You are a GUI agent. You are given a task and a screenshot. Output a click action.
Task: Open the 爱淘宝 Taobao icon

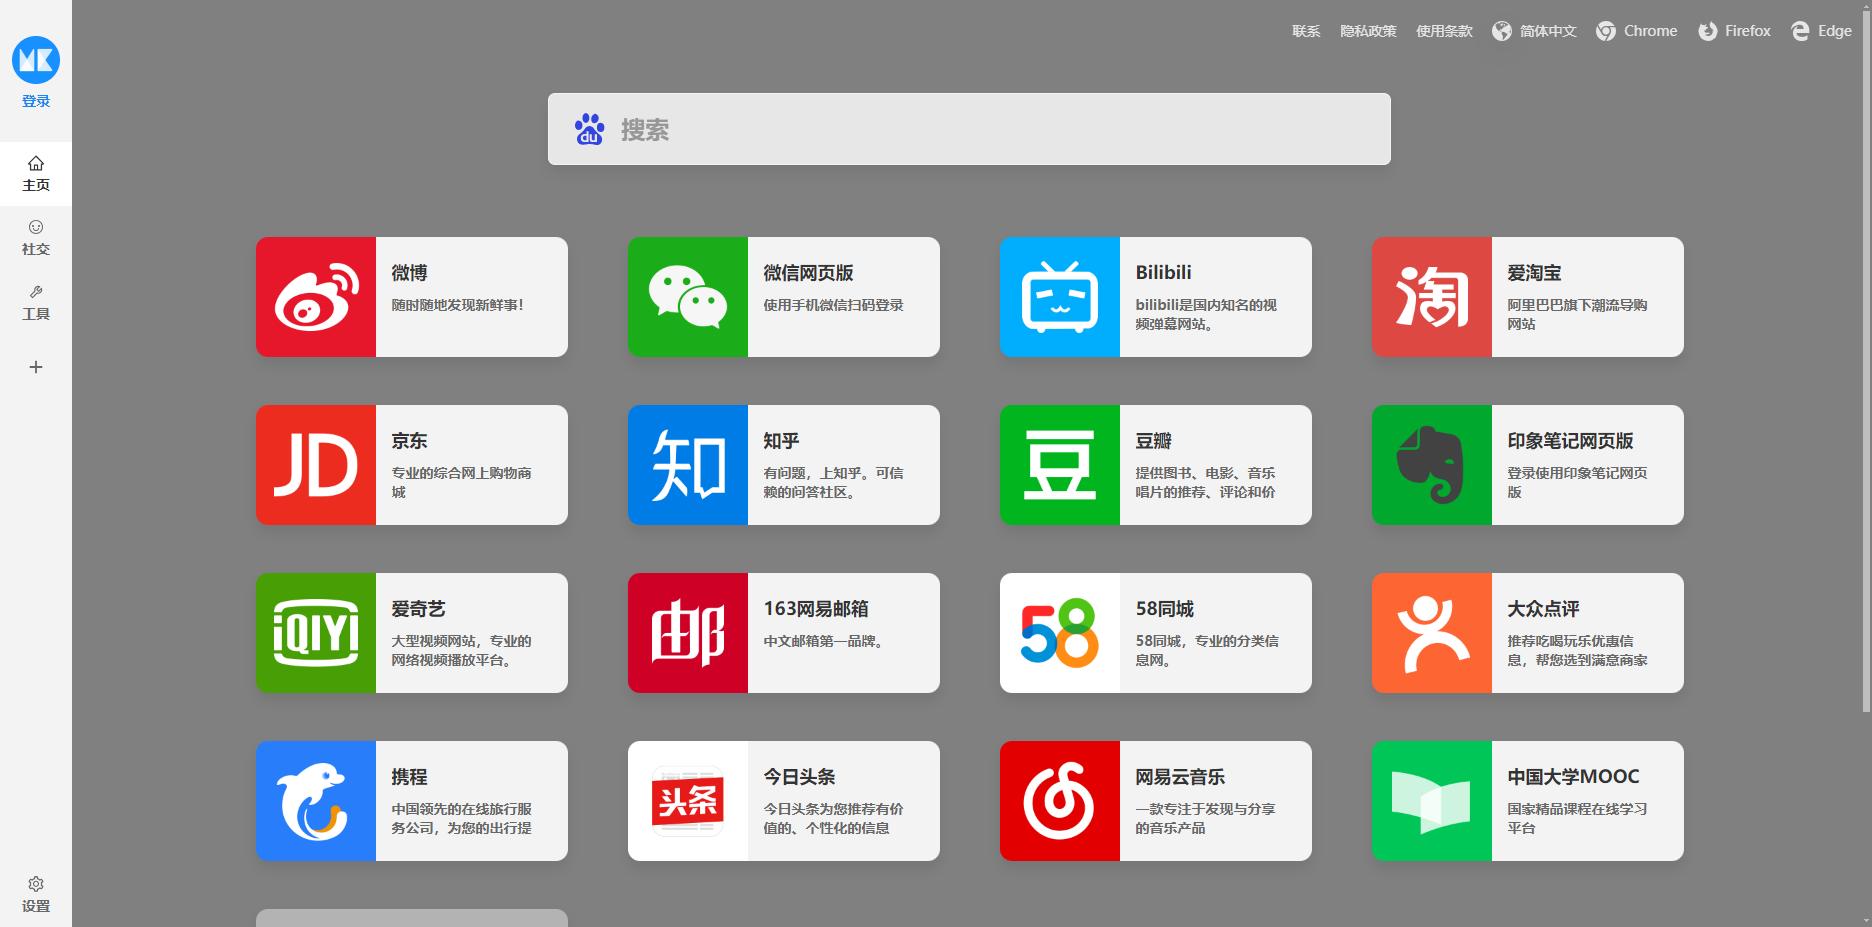1432,297
